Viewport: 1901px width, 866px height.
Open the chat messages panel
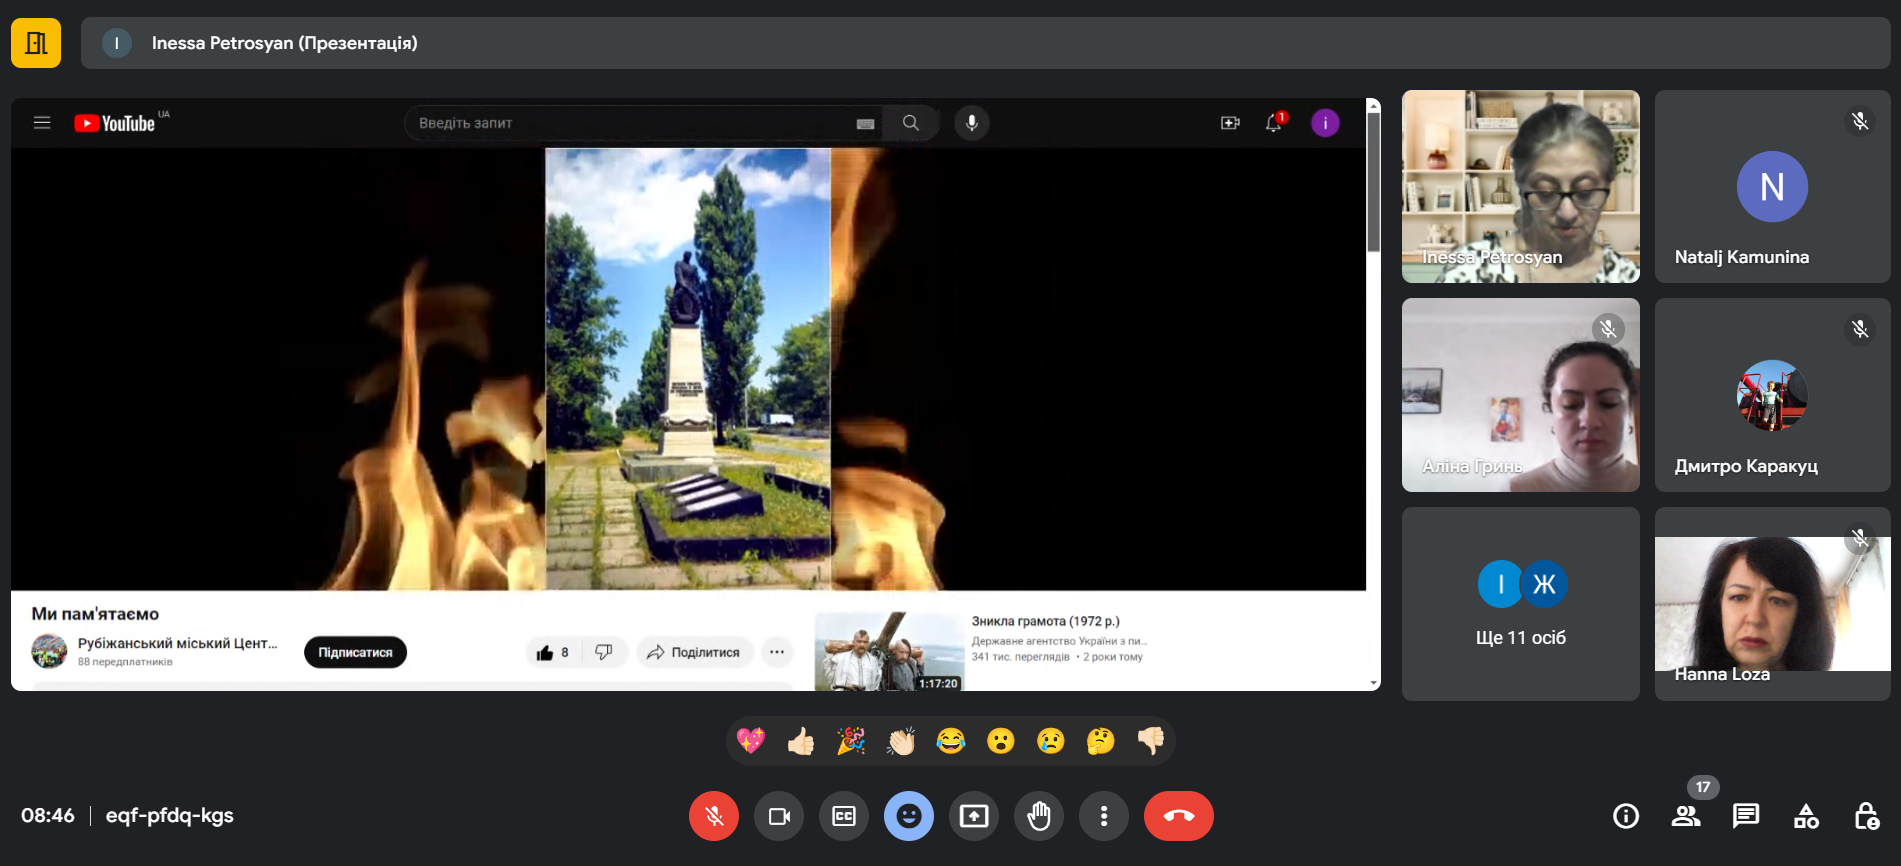[x=1746, y=816]
